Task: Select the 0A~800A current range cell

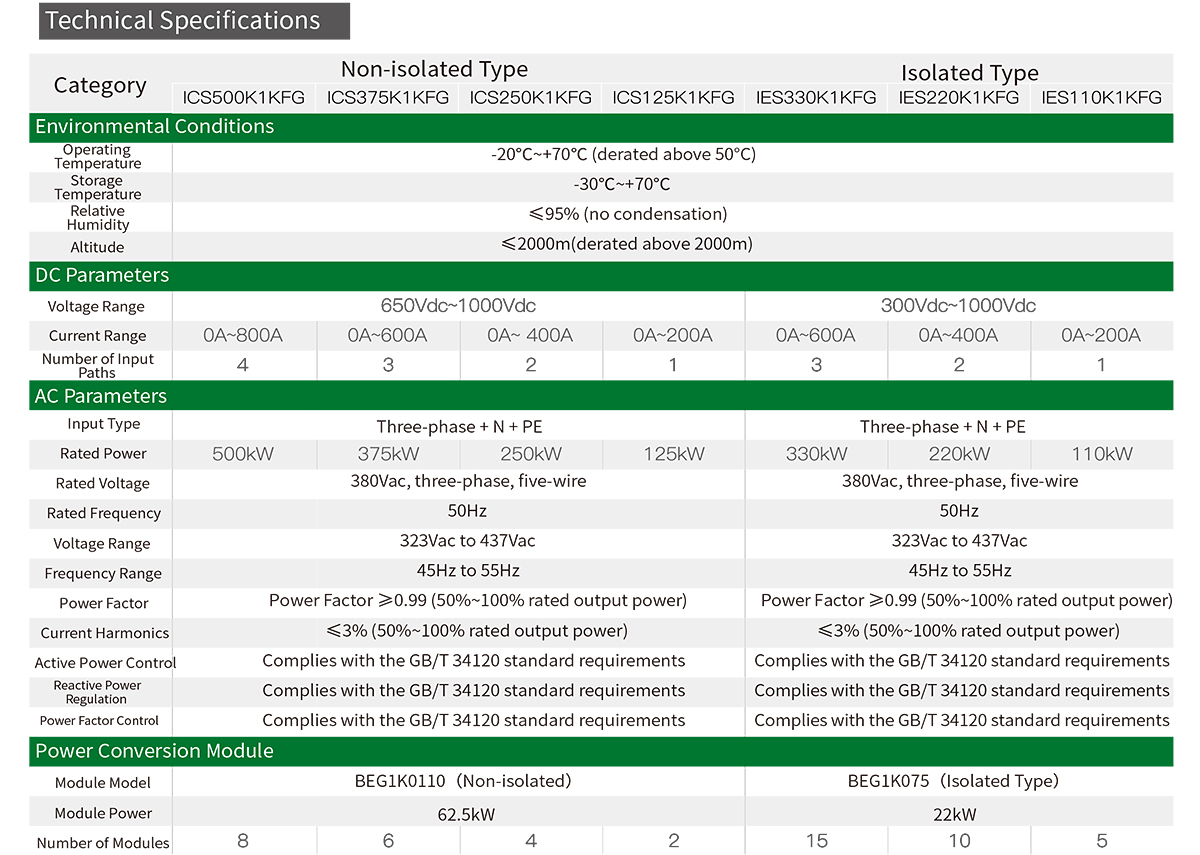Action: click(243, 336)
